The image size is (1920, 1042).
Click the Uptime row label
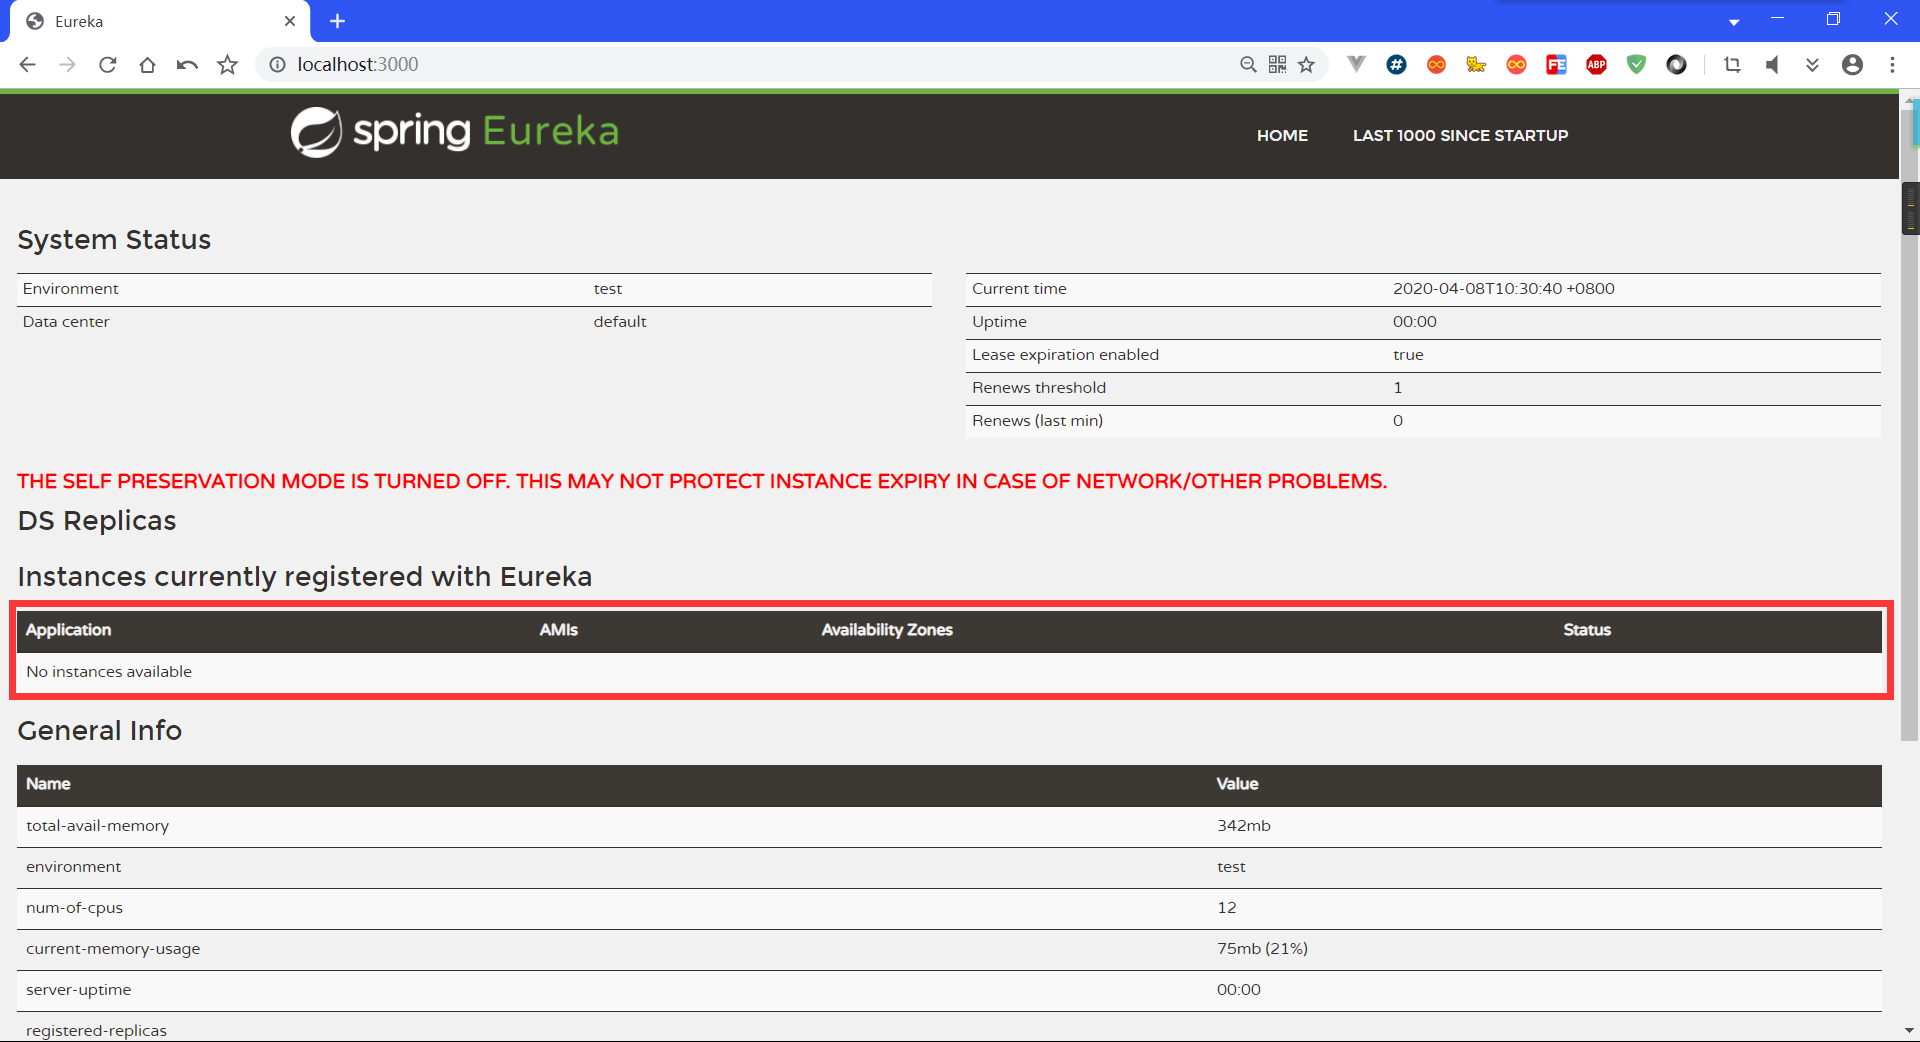pos(999,322)
